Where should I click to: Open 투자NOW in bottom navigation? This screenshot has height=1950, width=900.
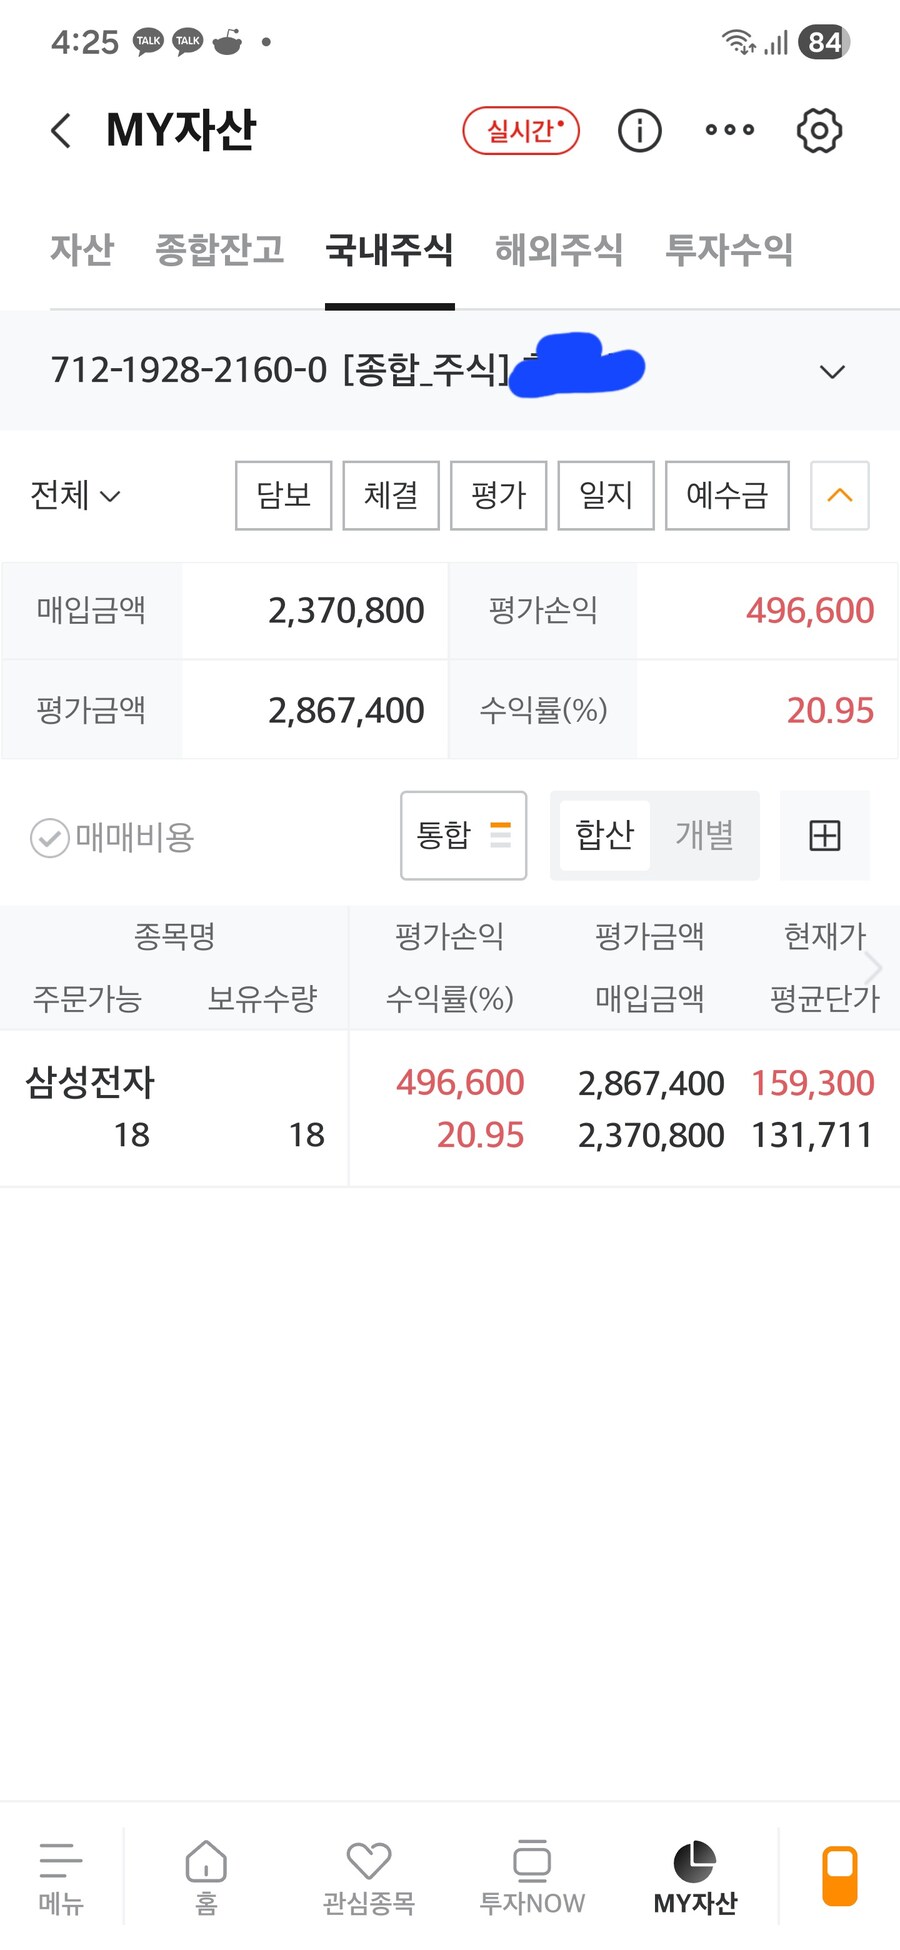(532, 1877)
